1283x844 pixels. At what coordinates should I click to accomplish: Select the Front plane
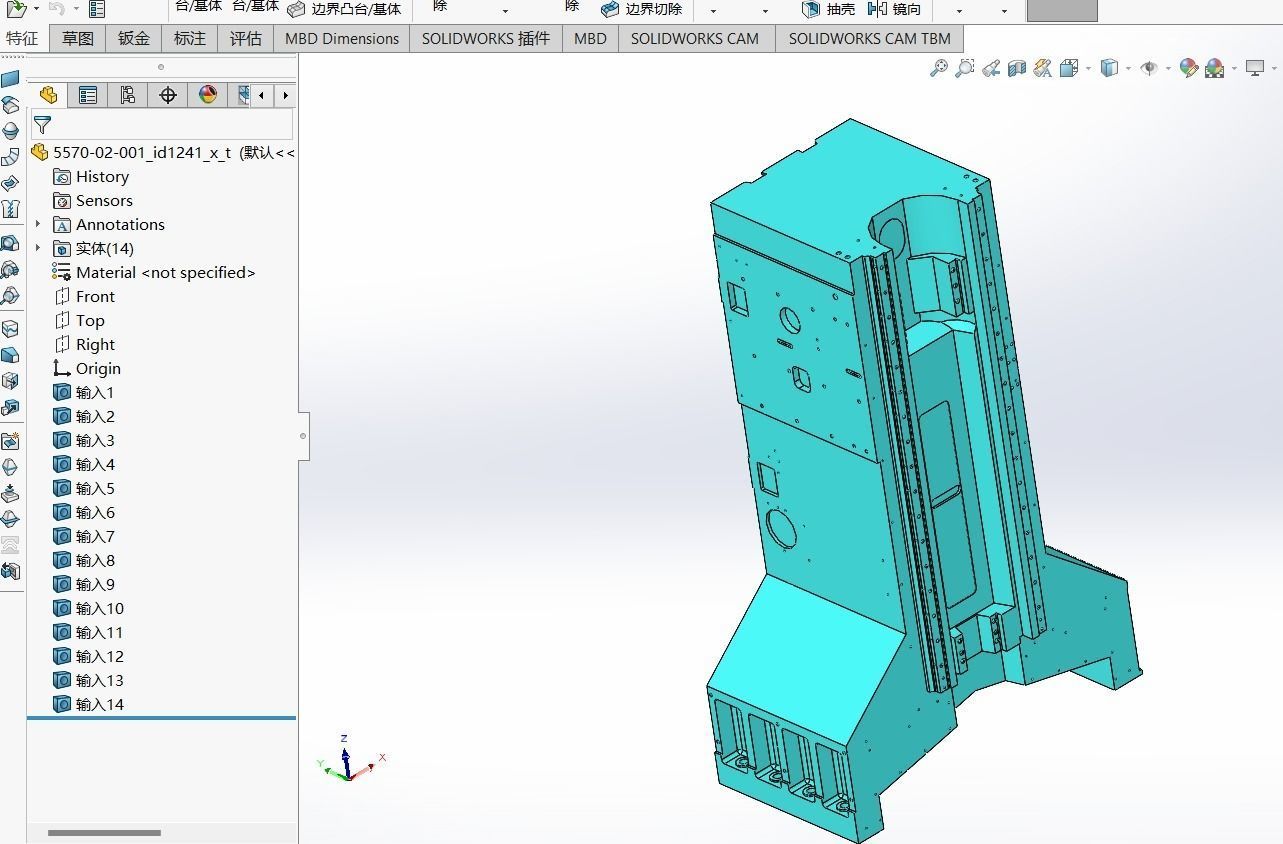(95, 296)
